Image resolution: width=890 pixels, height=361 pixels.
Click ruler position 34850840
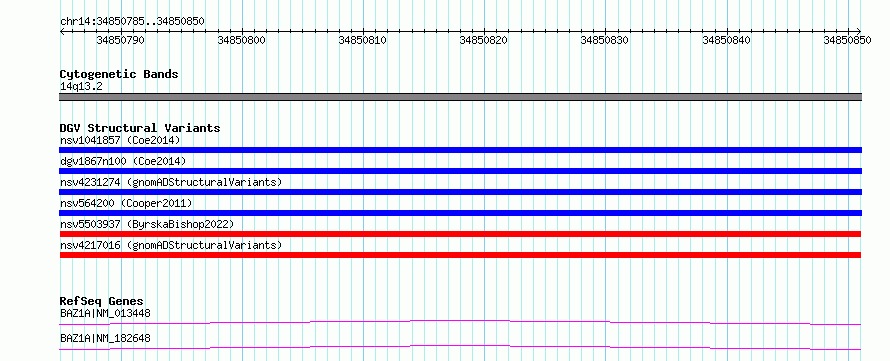(x=727, y=40)
